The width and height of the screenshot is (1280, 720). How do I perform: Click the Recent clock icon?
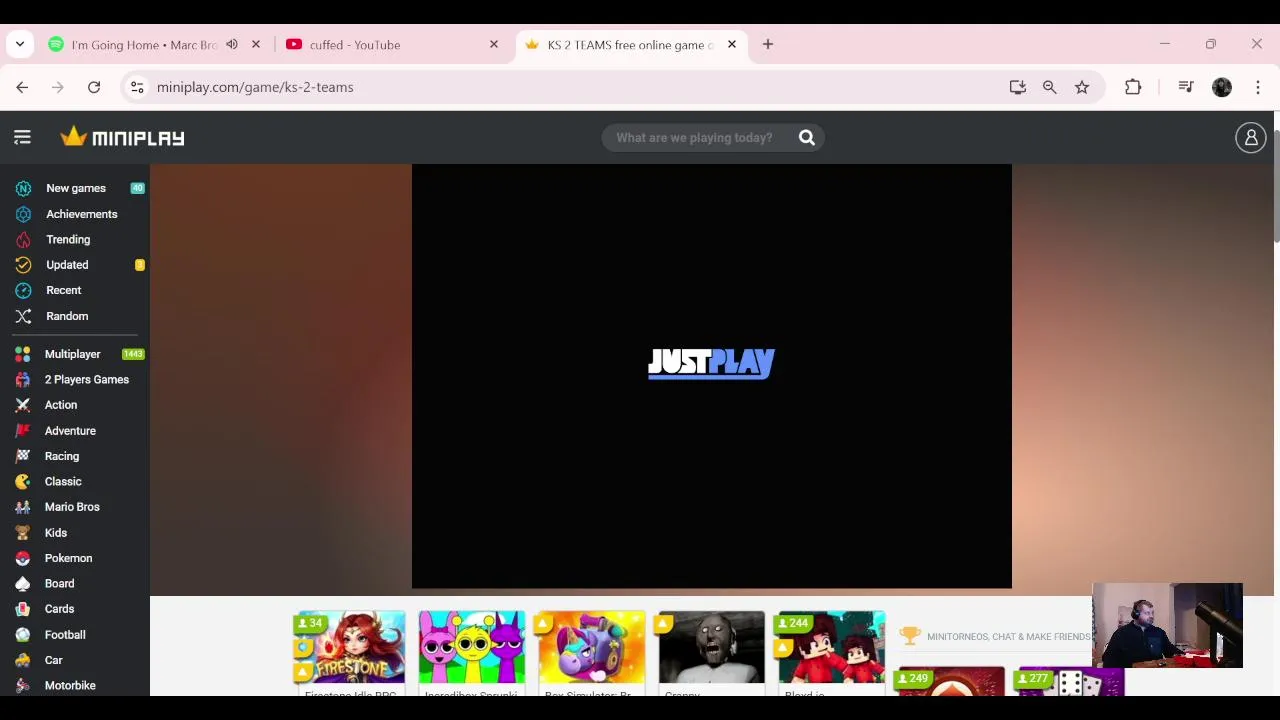point(23,290)
